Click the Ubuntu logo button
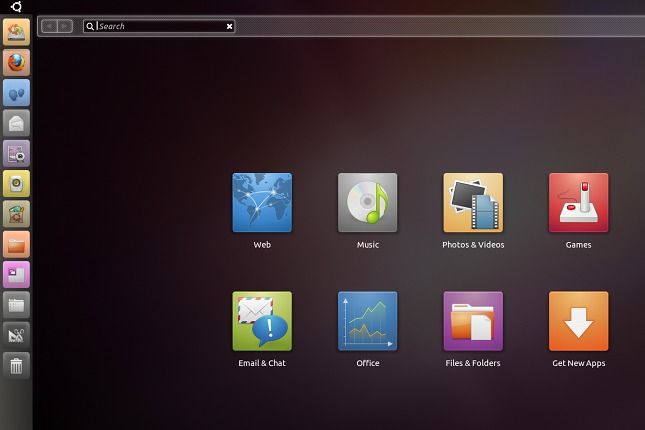This screenshot has width=645, height=430. tap(17, 7)
